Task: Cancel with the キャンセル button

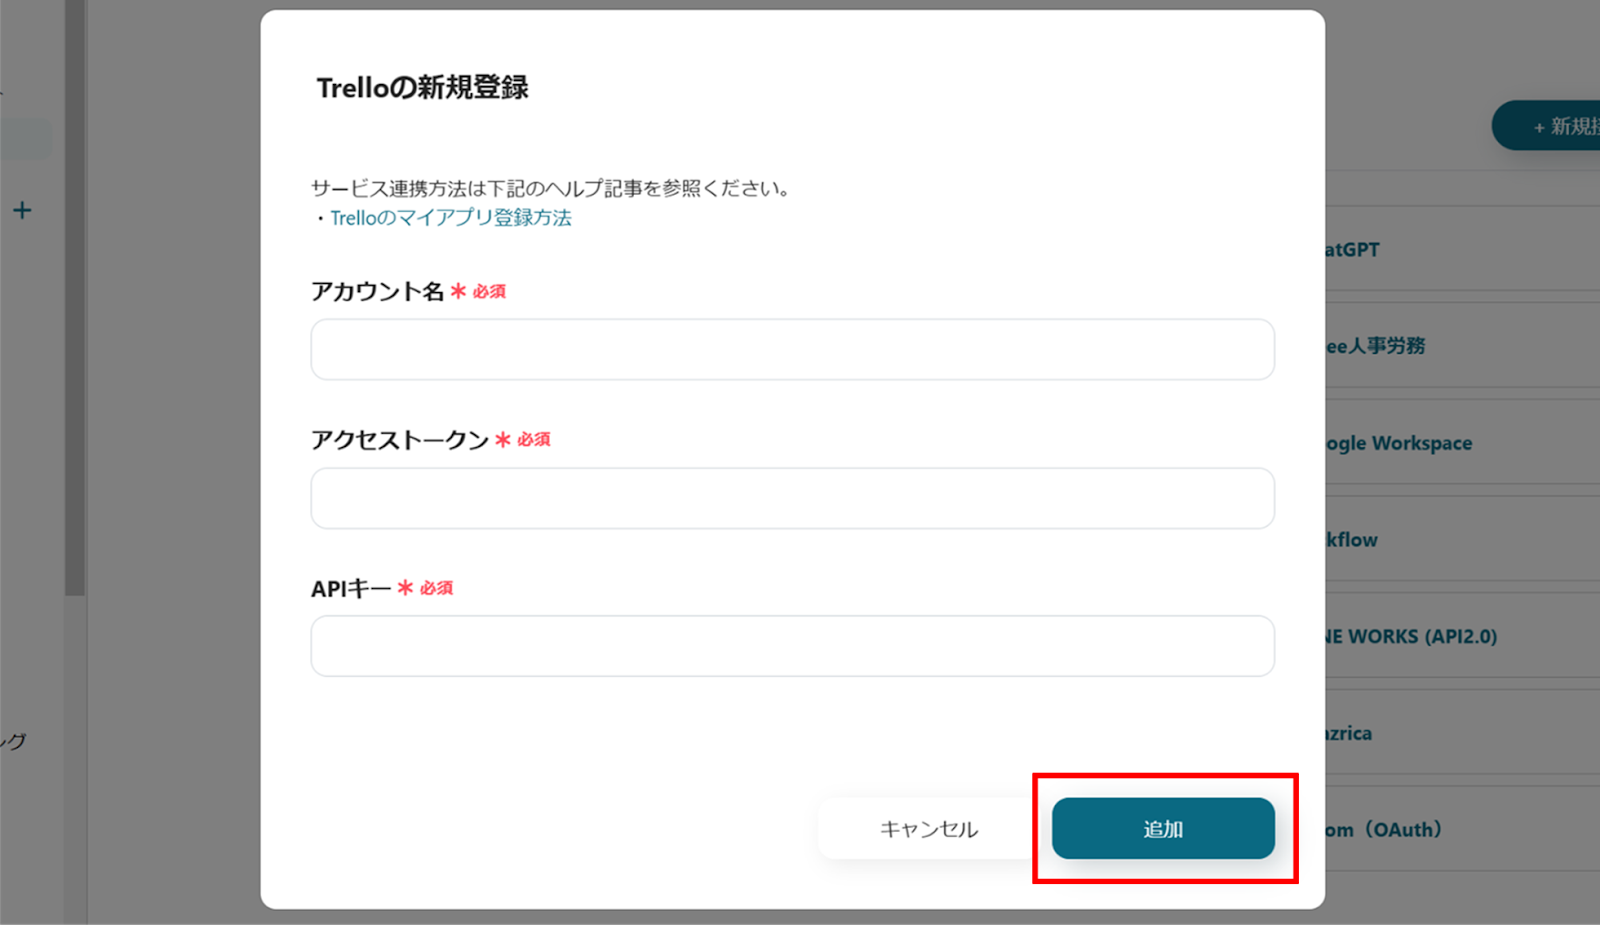Action: click(929, 828)
